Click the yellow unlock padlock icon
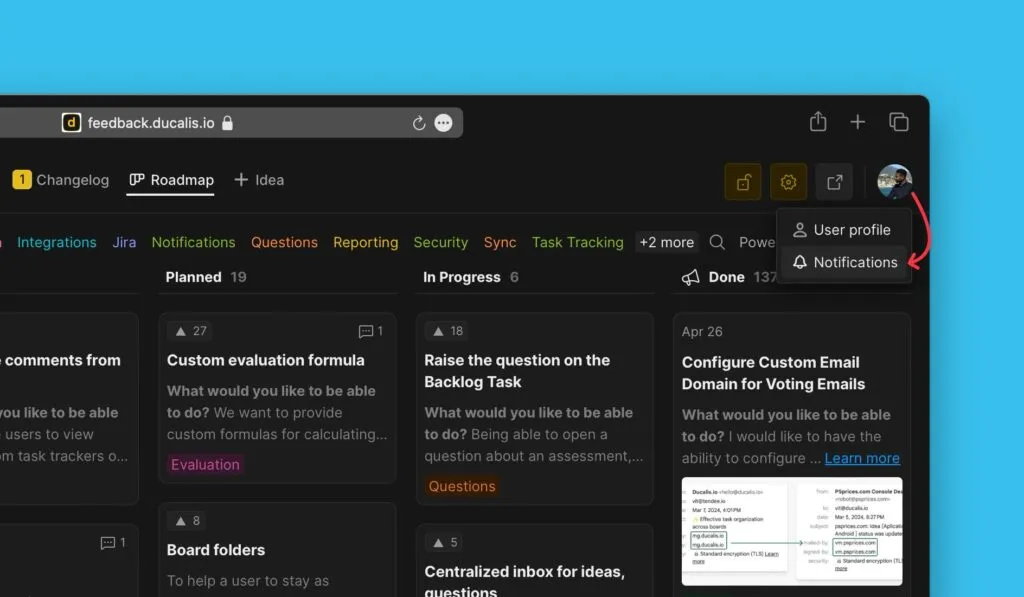 (743, 182)
